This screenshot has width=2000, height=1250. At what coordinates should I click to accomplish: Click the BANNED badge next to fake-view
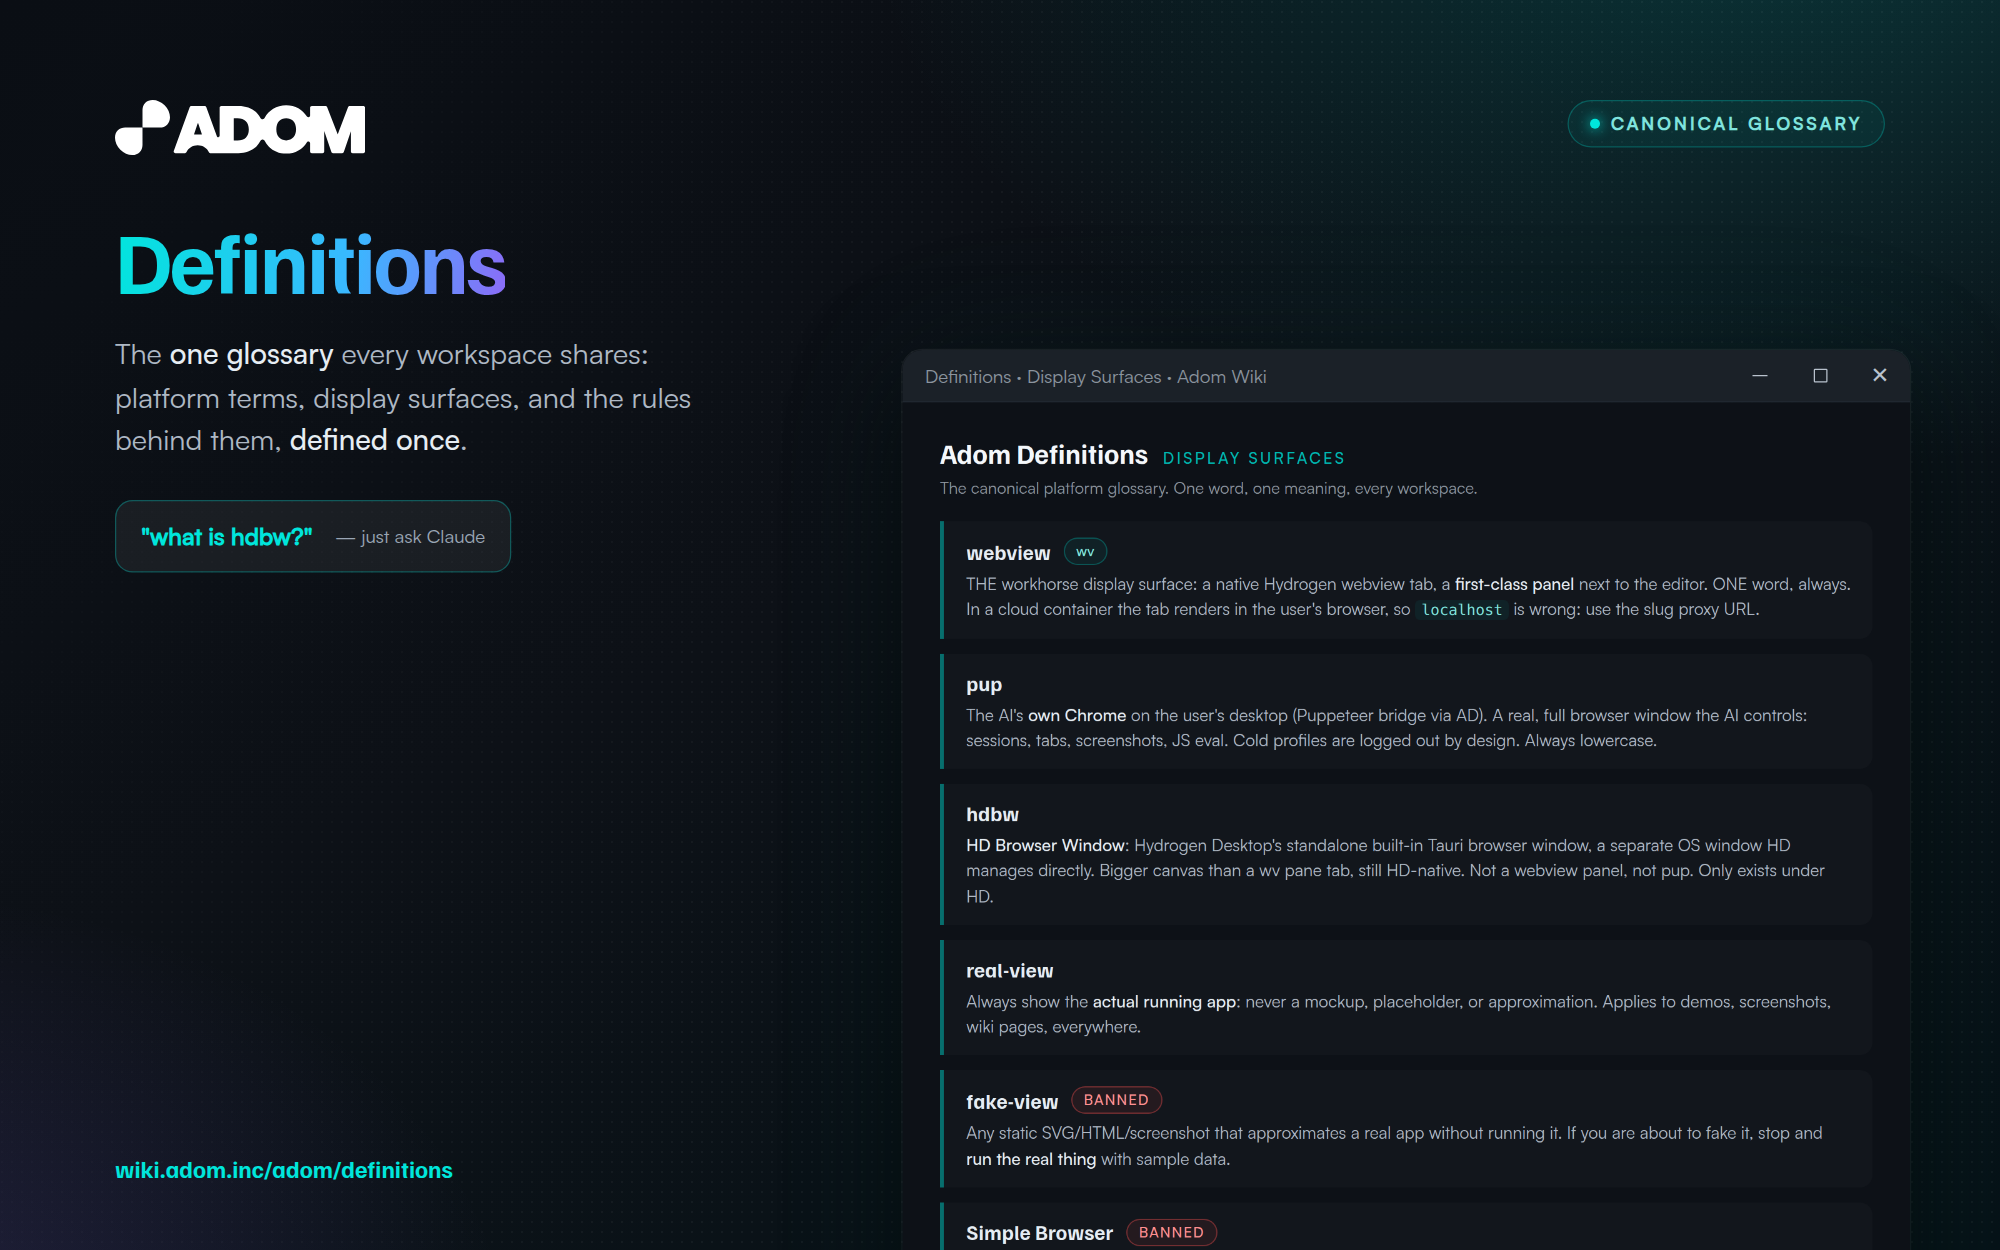click(x=1116, y=1100)
